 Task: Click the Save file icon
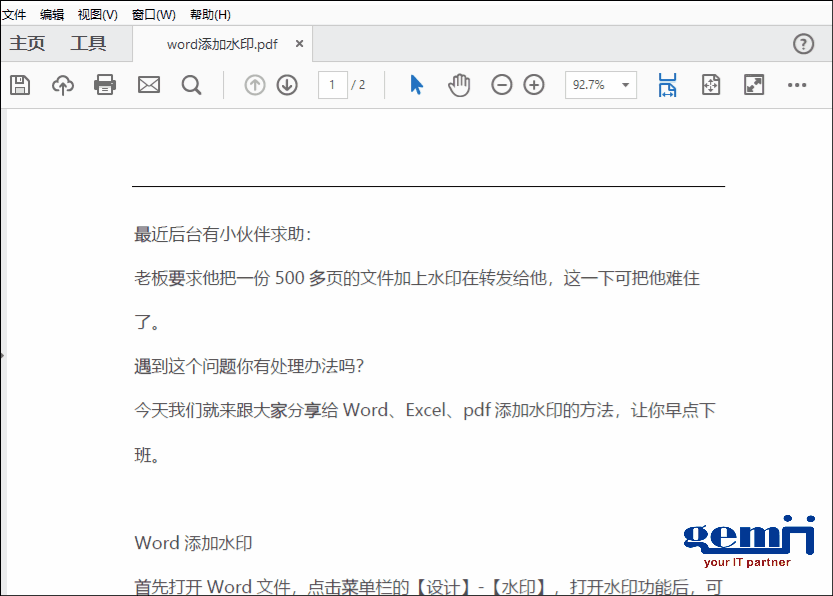20,85
